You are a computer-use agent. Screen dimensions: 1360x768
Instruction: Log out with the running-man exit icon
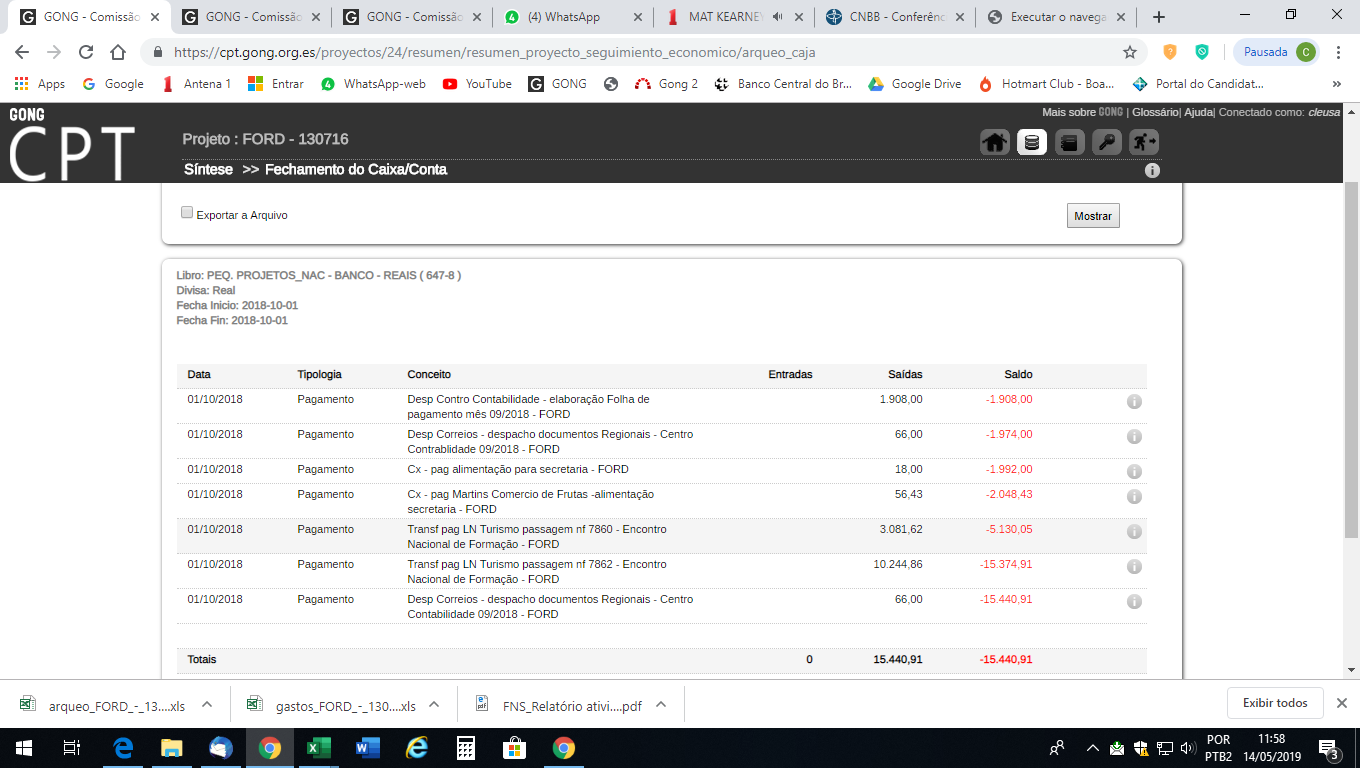pyautogui.click(x=1144, y=142)
